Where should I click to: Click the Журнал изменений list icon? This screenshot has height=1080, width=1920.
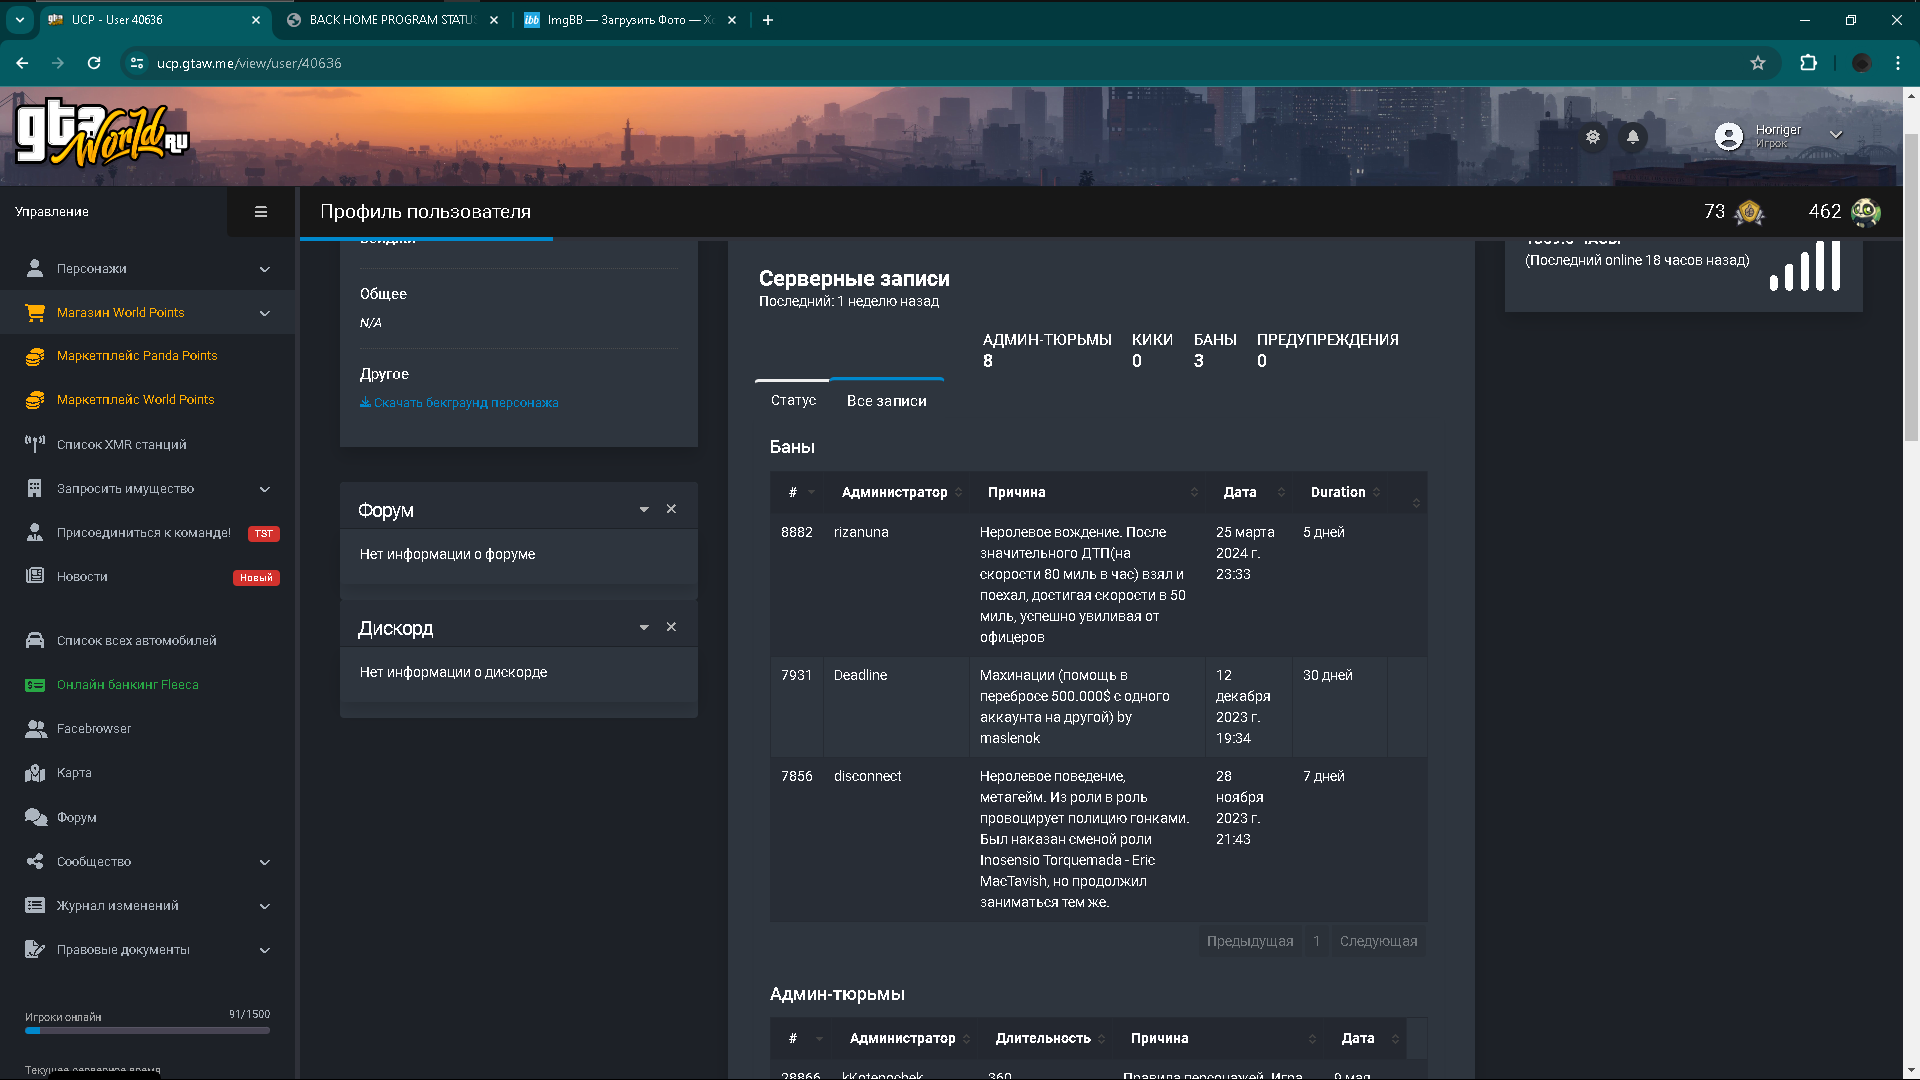[35, 905]
